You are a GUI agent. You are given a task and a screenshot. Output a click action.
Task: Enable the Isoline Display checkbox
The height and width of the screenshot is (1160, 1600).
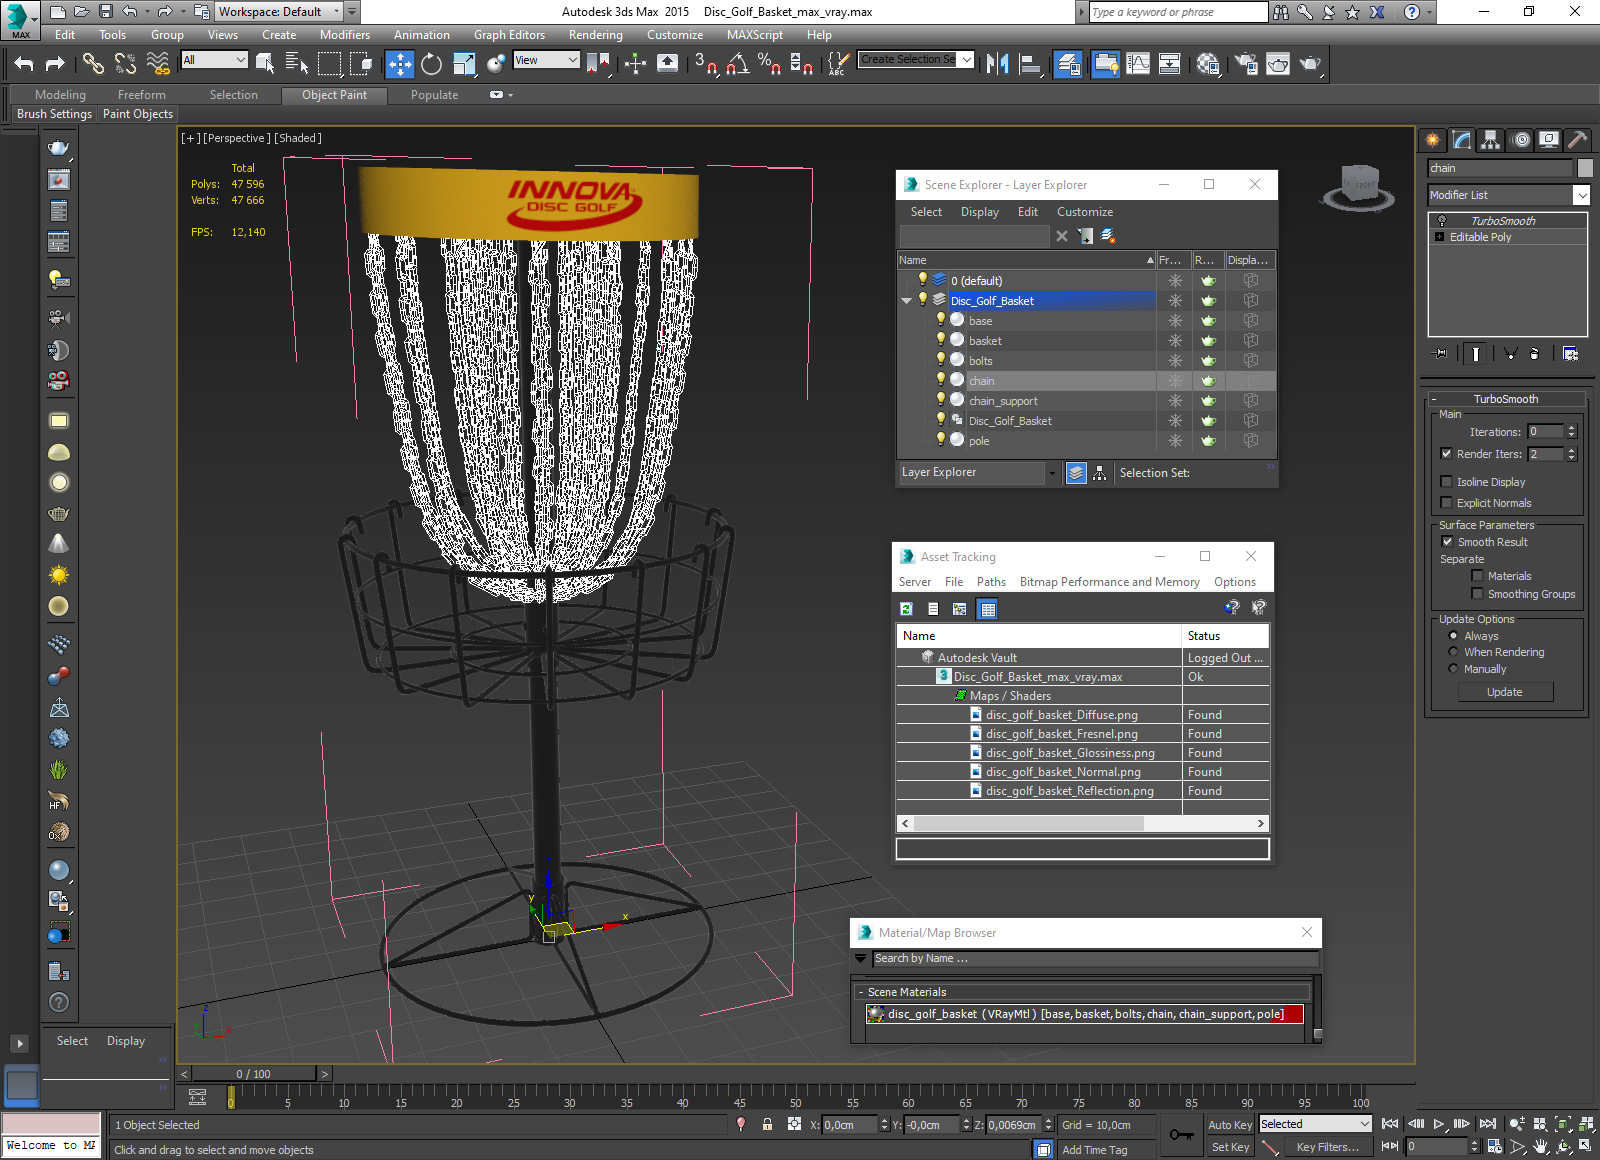tap(1446, 482)
